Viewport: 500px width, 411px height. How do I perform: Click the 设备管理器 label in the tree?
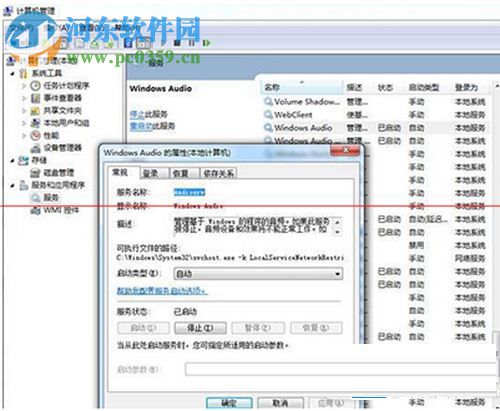(63, 148)
